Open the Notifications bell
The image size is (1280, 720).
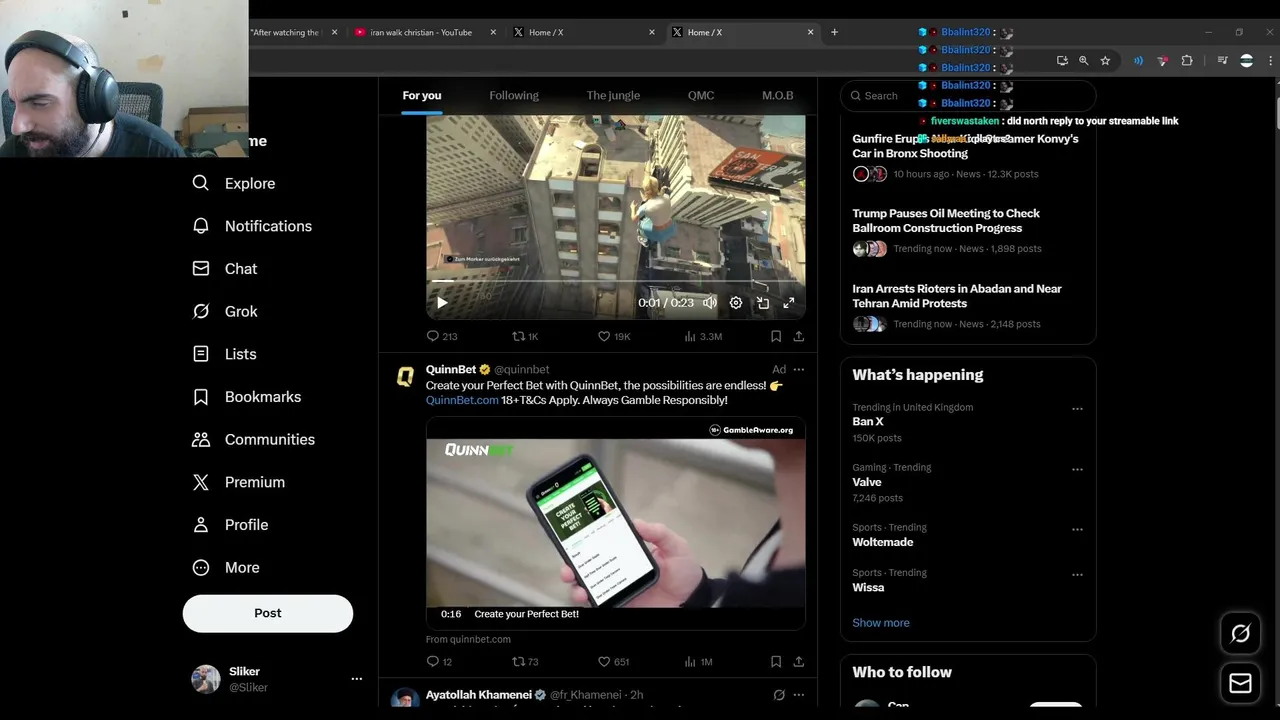tap(252, 226)
